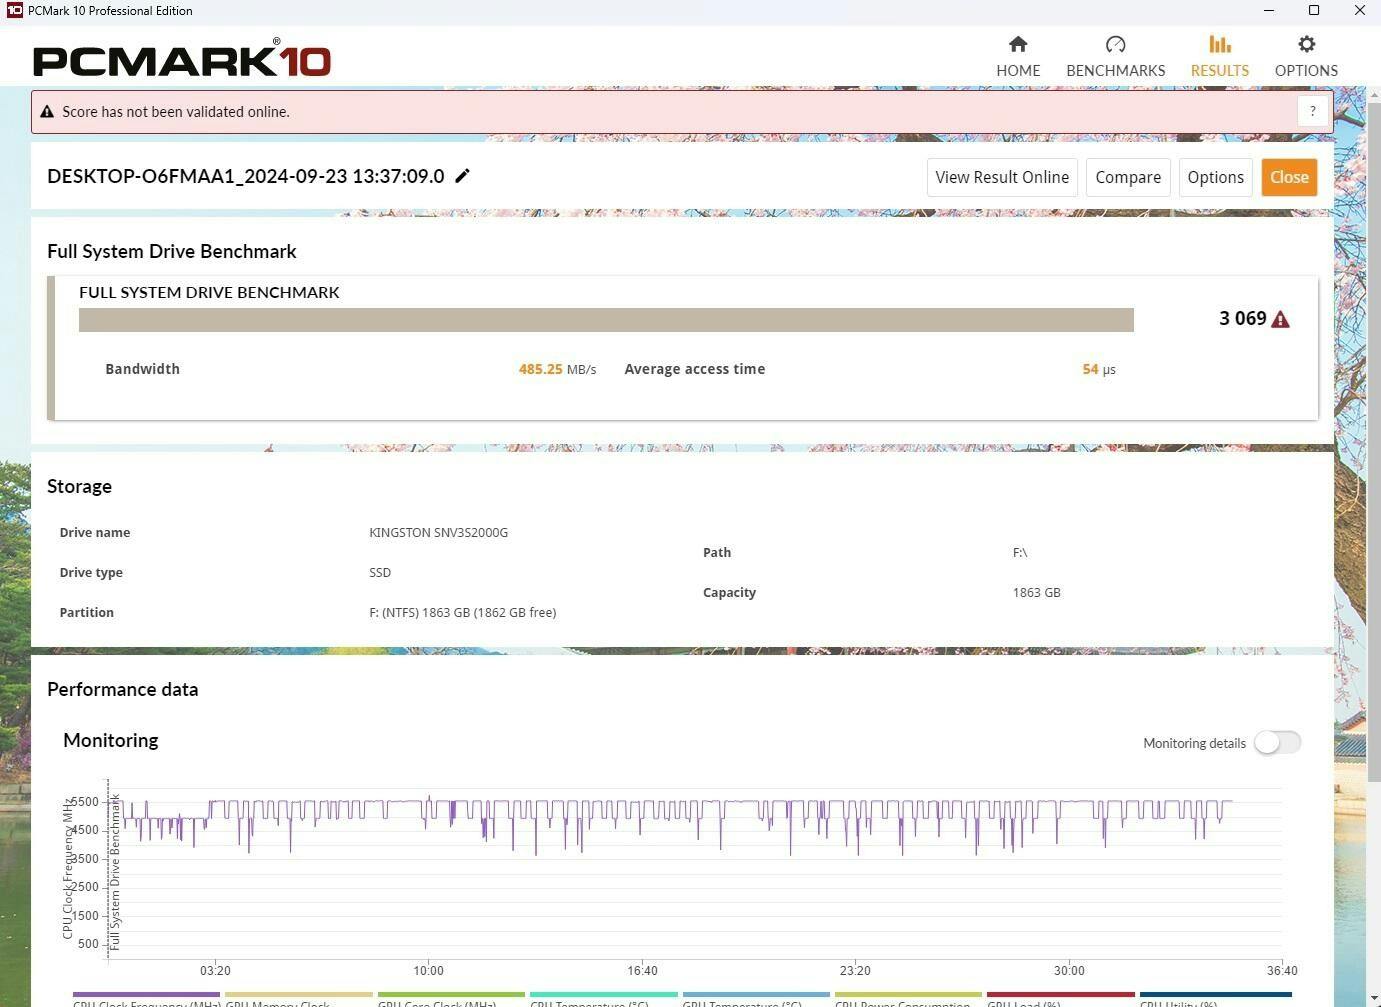Click the GPU Temperature legend swatch
Image resolution: width=1381 pixels, height=1007 pixels.
[x=756, y=995]
